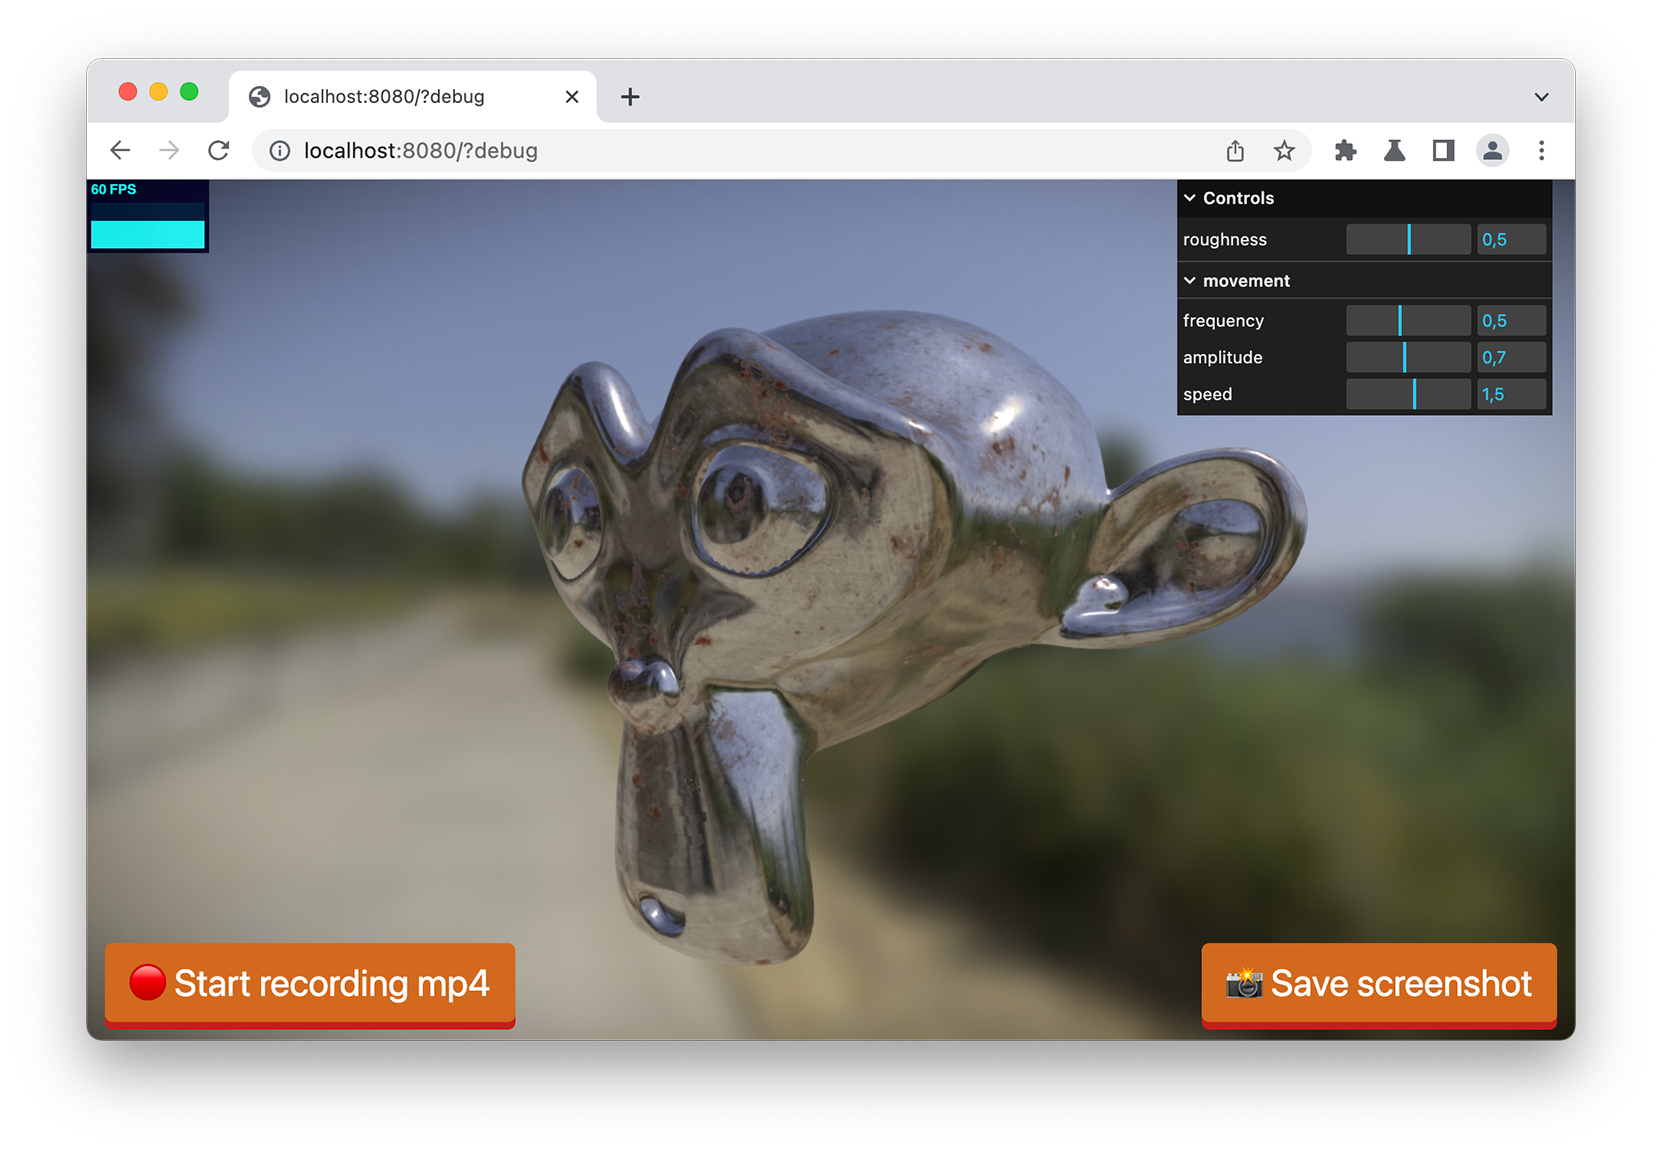This screenshot has height=1153, width=1660.
Task: Adjust the roughness slider
Action: coord(1408,239)
